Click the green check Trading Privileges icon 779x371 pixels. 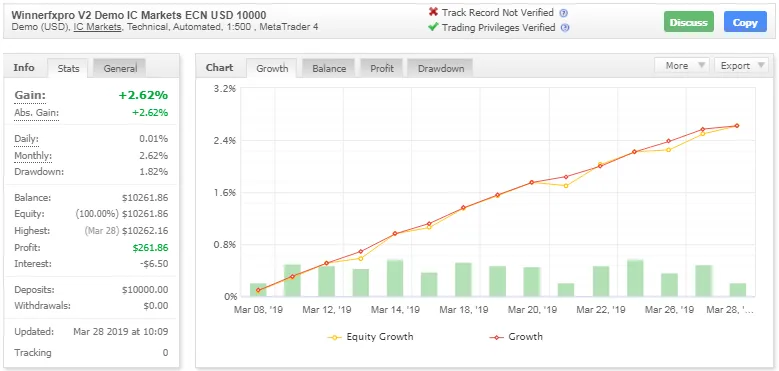pos(433,27)
